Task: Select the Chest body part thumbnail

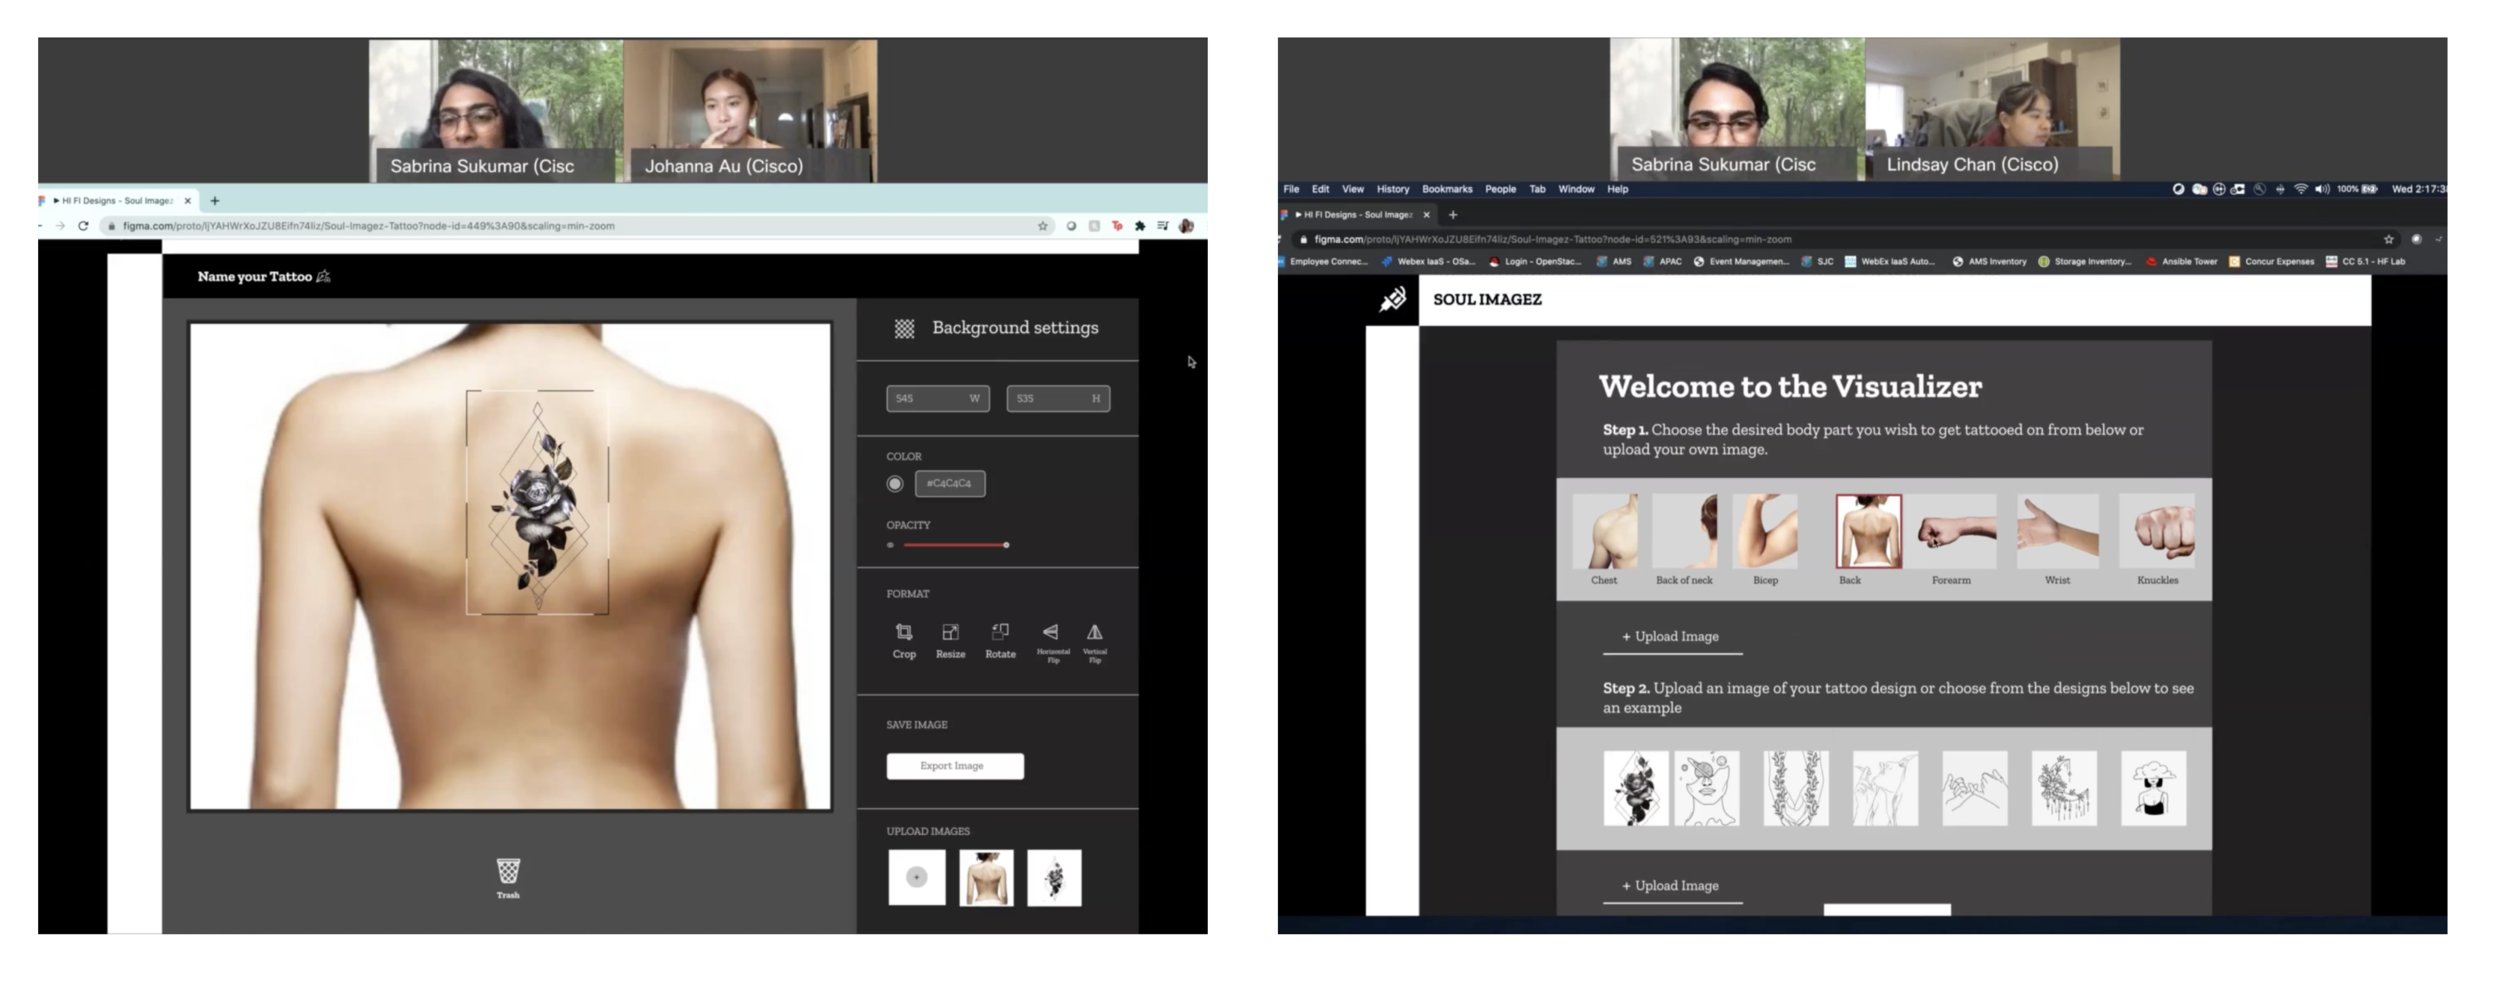Action: click(1605, 532)
